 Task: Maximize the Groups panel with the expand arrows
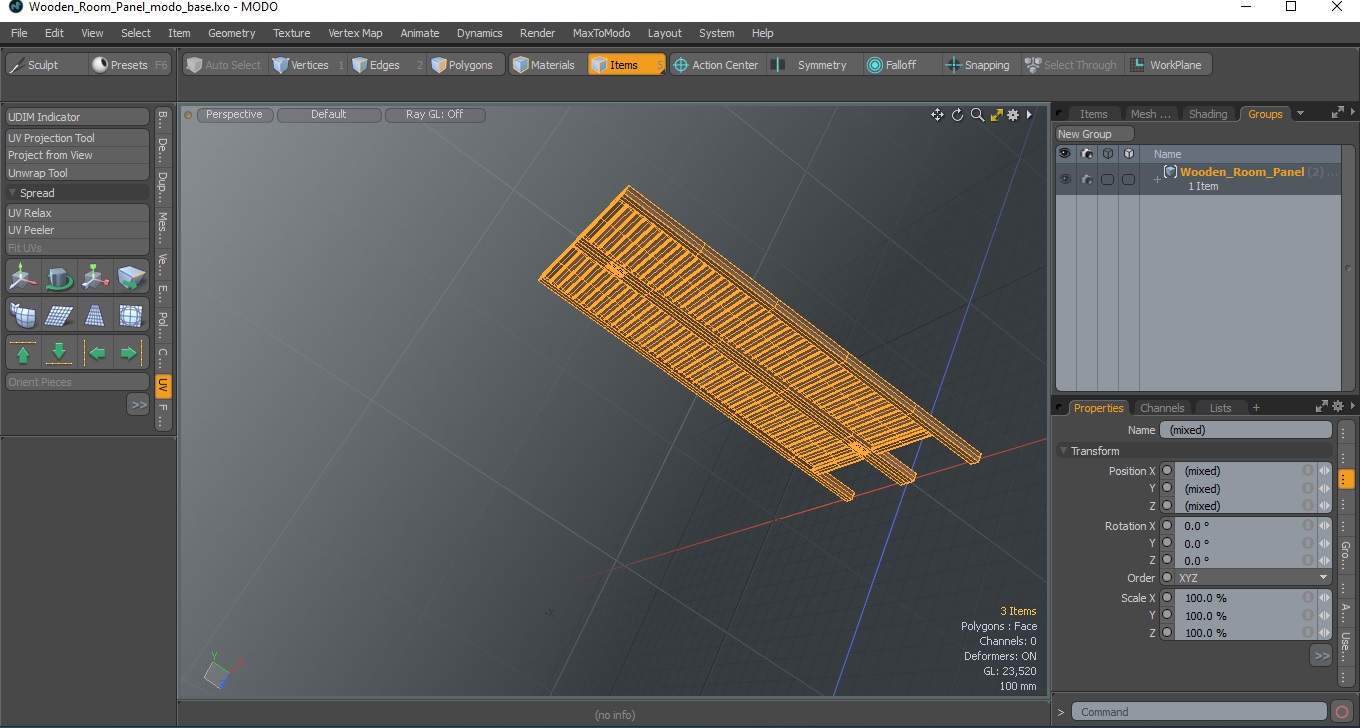click(x=1337, y=113)
